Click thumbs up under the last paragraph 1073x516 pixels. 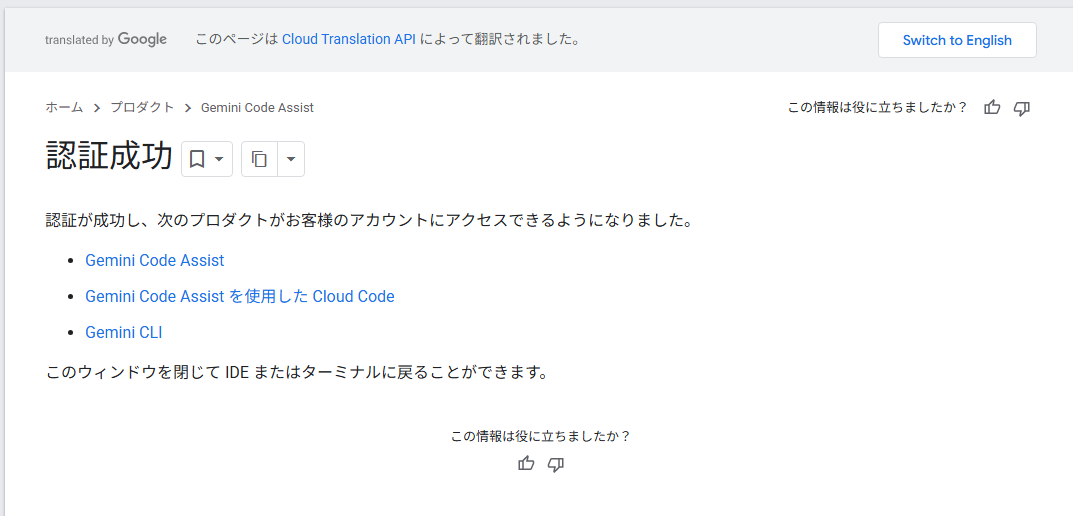coord(526,464)
